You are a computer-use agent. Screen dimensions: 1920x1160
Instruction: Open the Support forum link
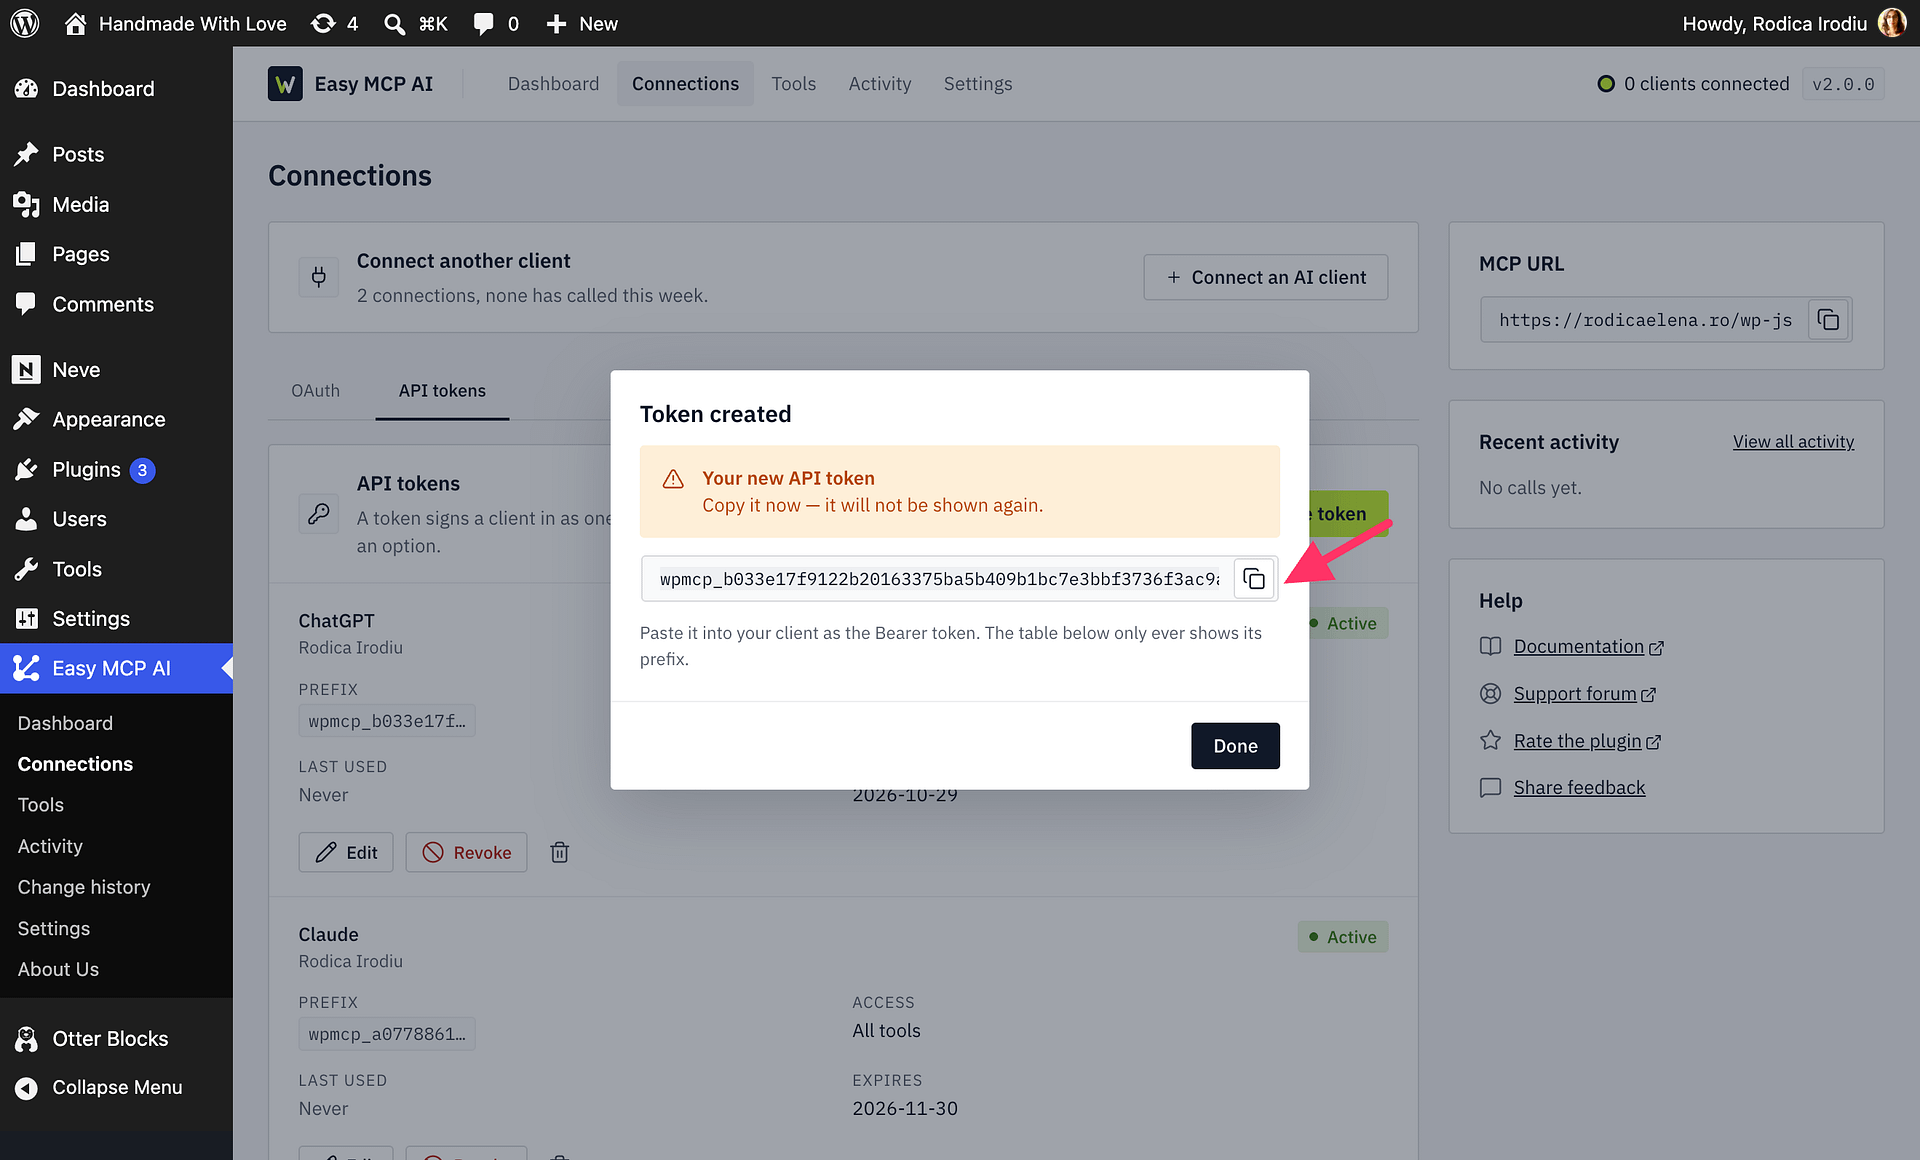1584,694
